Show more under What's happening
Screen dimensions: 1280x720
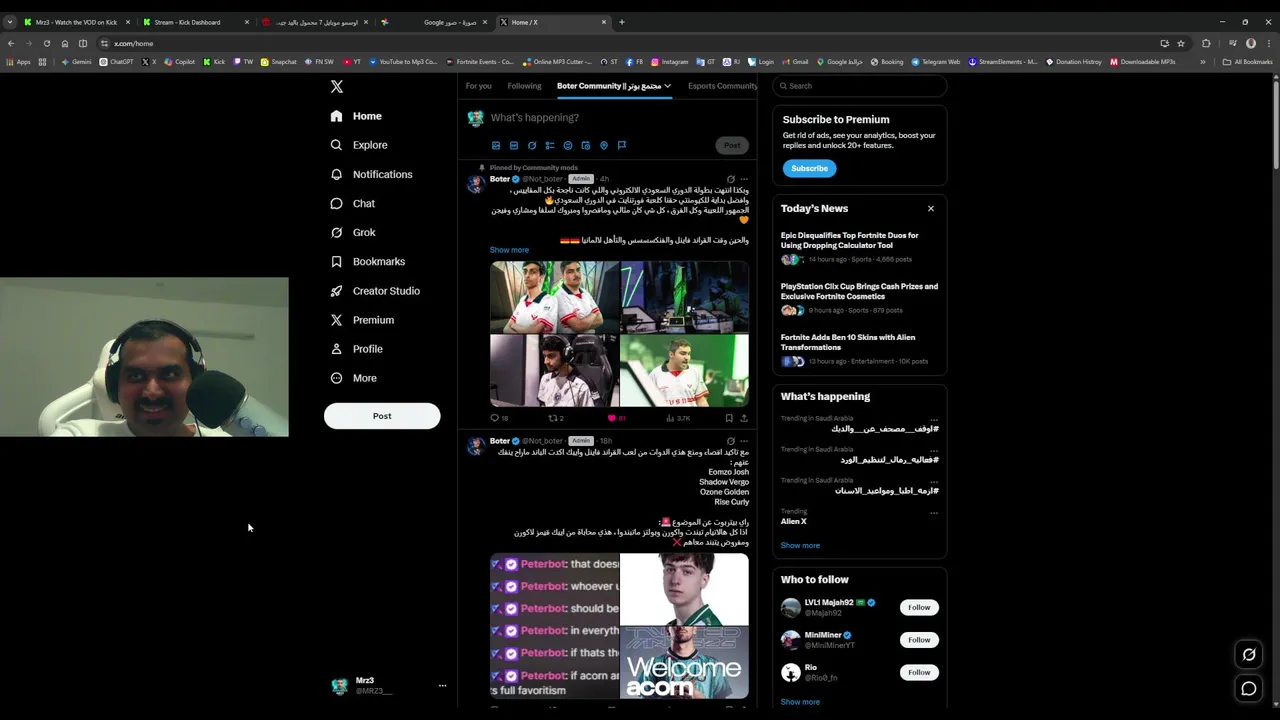800,546
